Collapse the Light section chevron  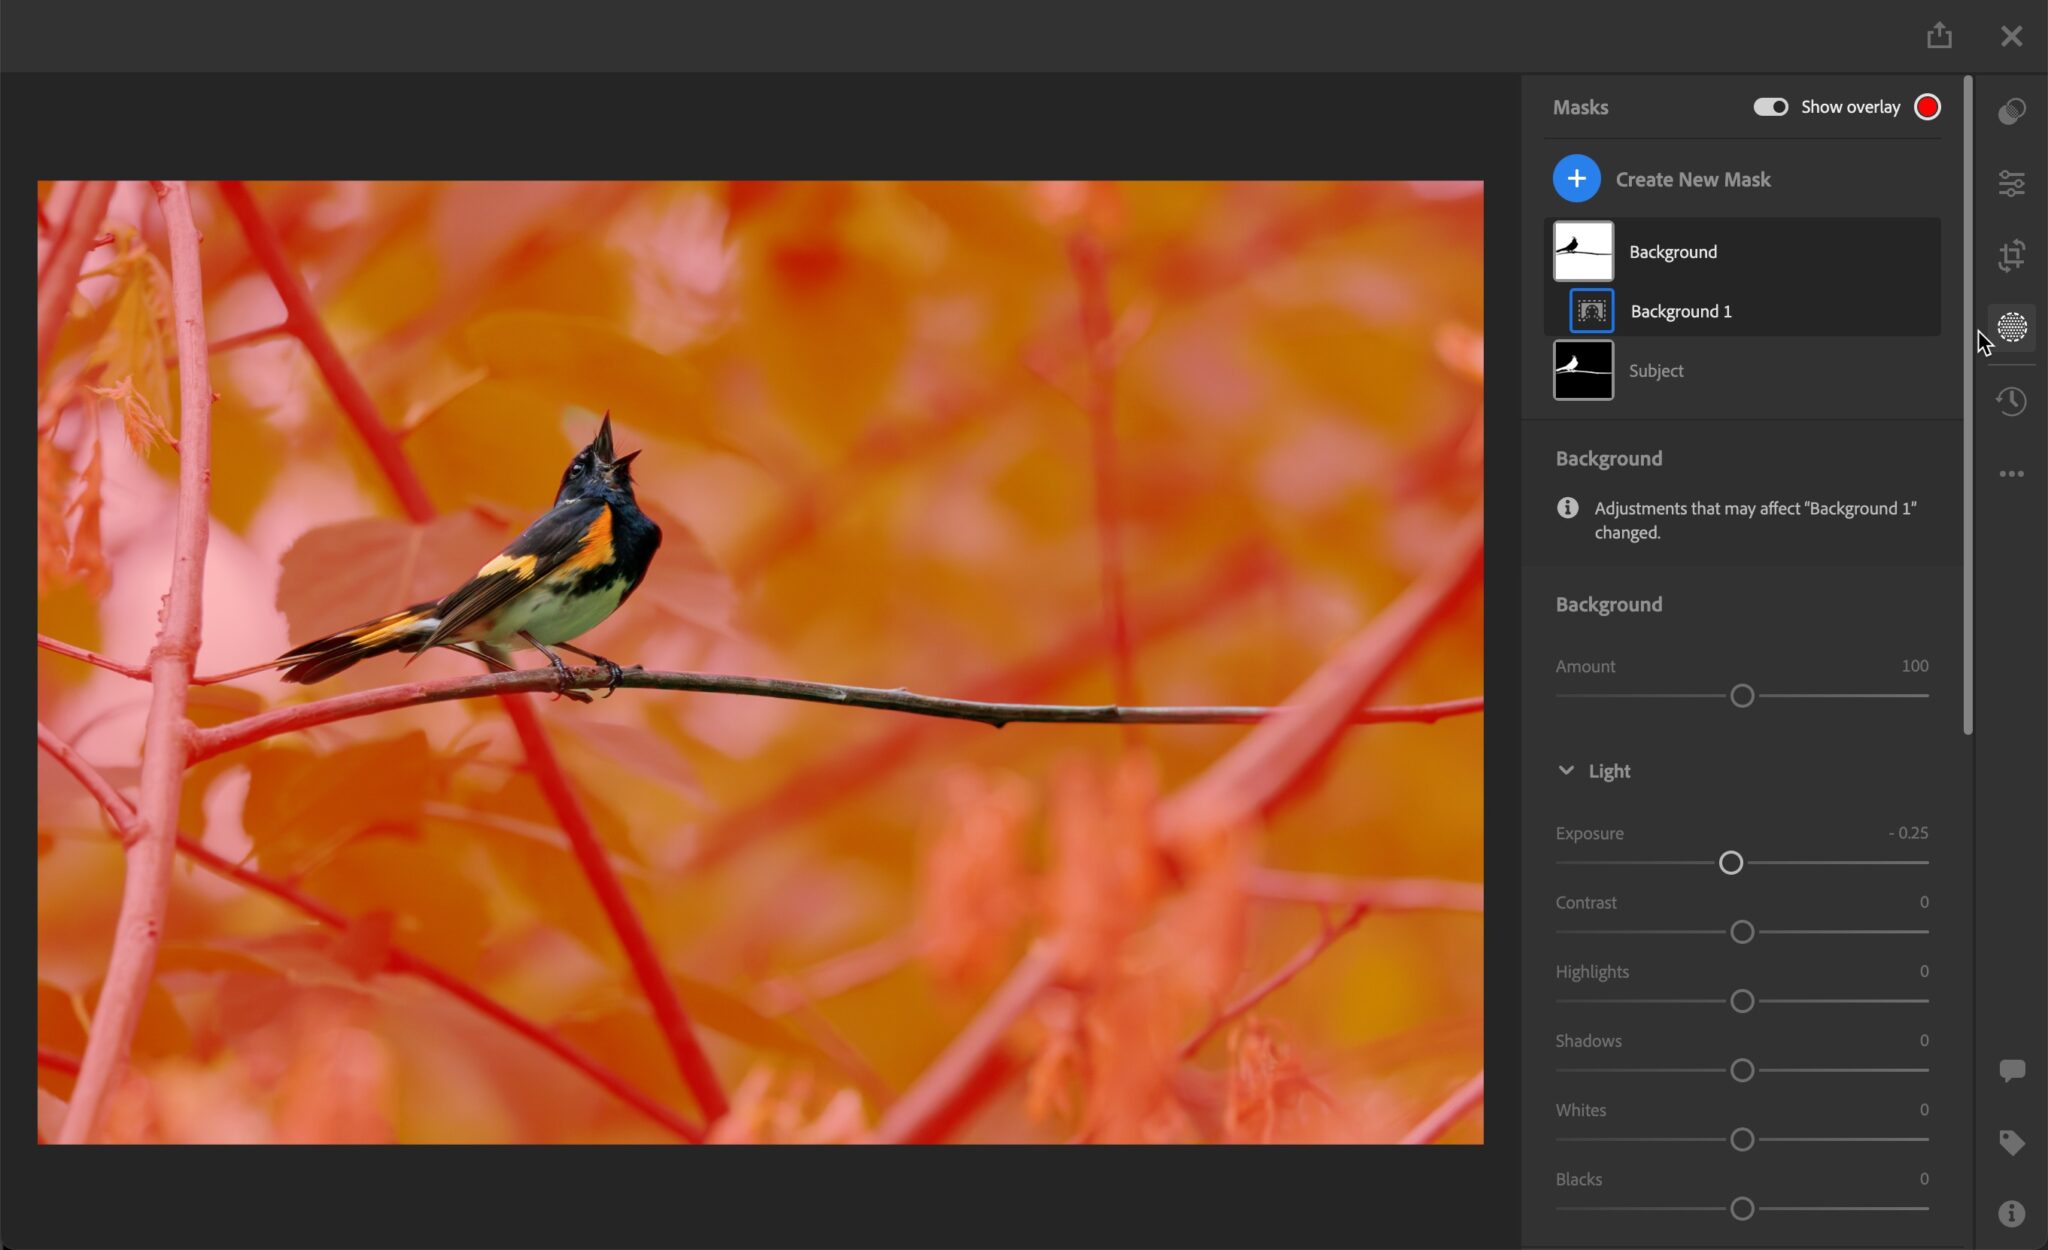(1566, 770)
